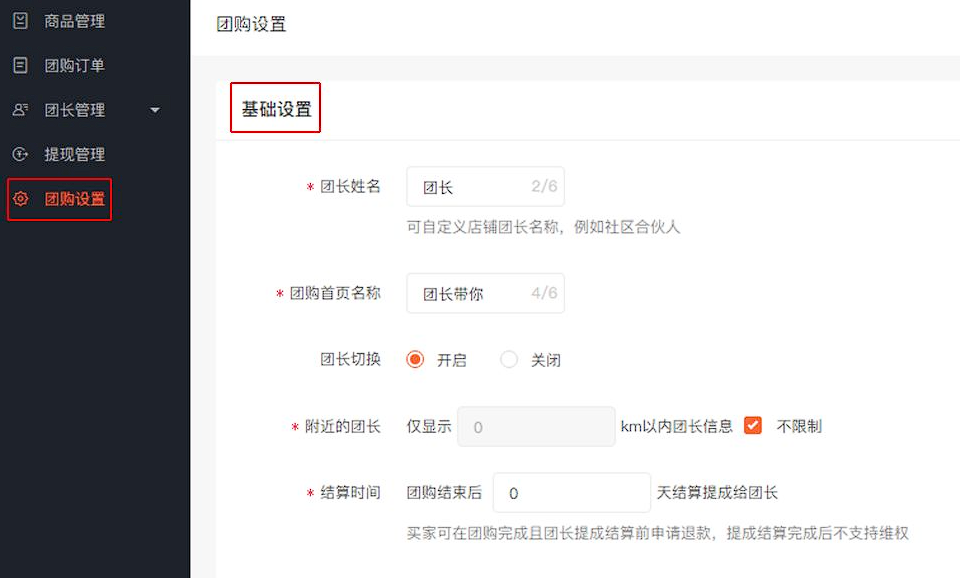
Task: Click the 附近的团长 label
Action: 343,426
